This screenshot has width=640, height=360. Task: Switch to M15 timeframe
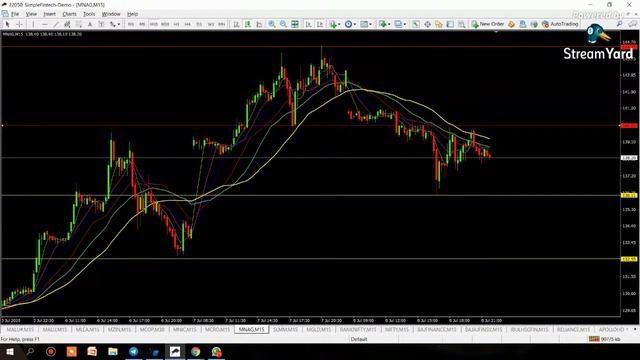153,24
